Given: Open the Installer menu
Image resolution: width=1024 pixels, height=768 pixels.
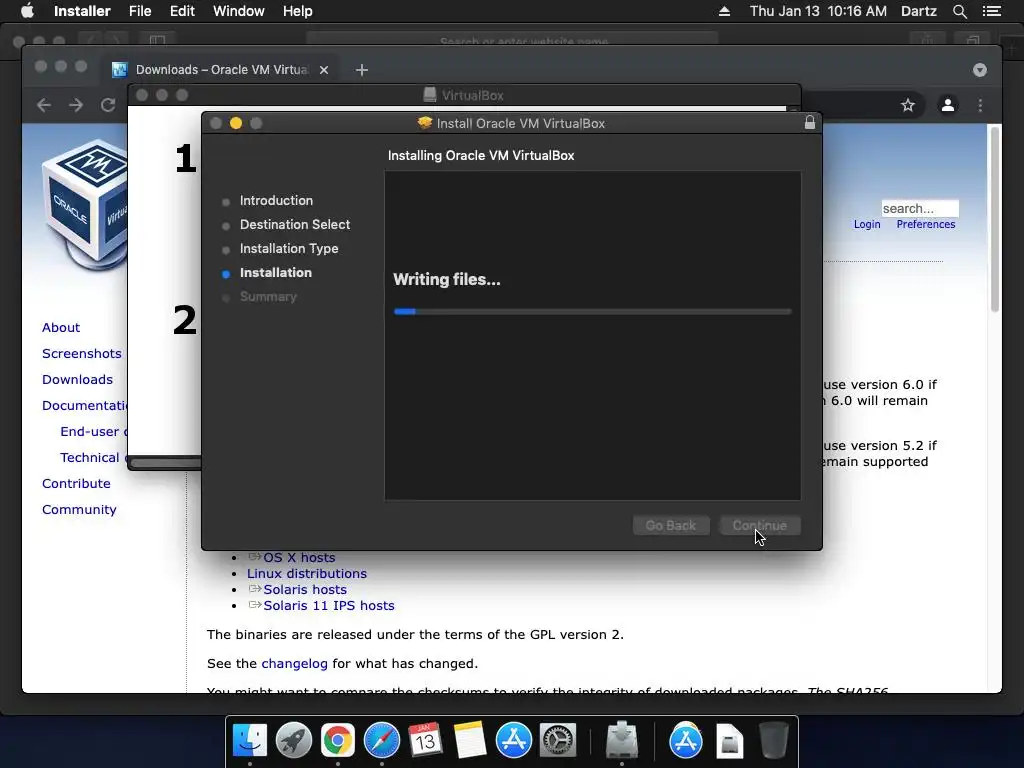Looking at the screenshot, I should [x=82, y=11].
